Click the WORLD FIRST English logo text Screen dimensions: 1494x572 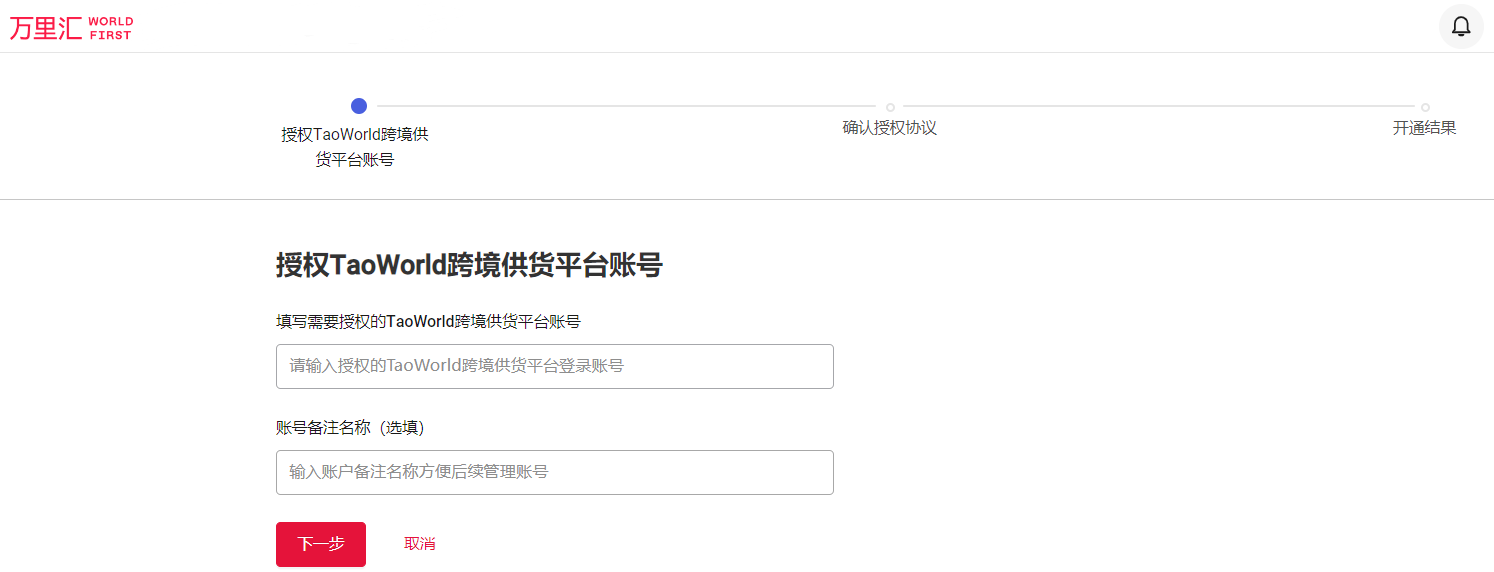[110, 28]
